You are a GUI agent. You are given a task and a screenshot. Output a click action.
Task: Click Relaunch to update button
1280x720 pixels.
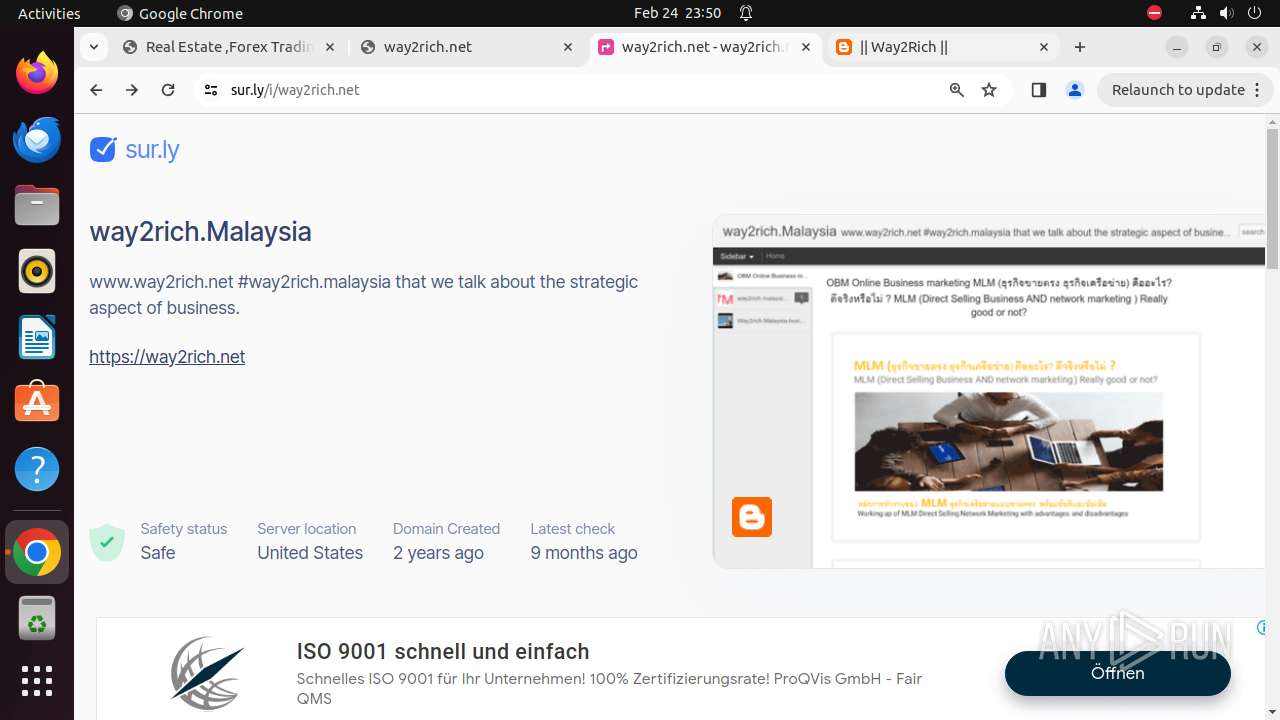coord(1186,90)
